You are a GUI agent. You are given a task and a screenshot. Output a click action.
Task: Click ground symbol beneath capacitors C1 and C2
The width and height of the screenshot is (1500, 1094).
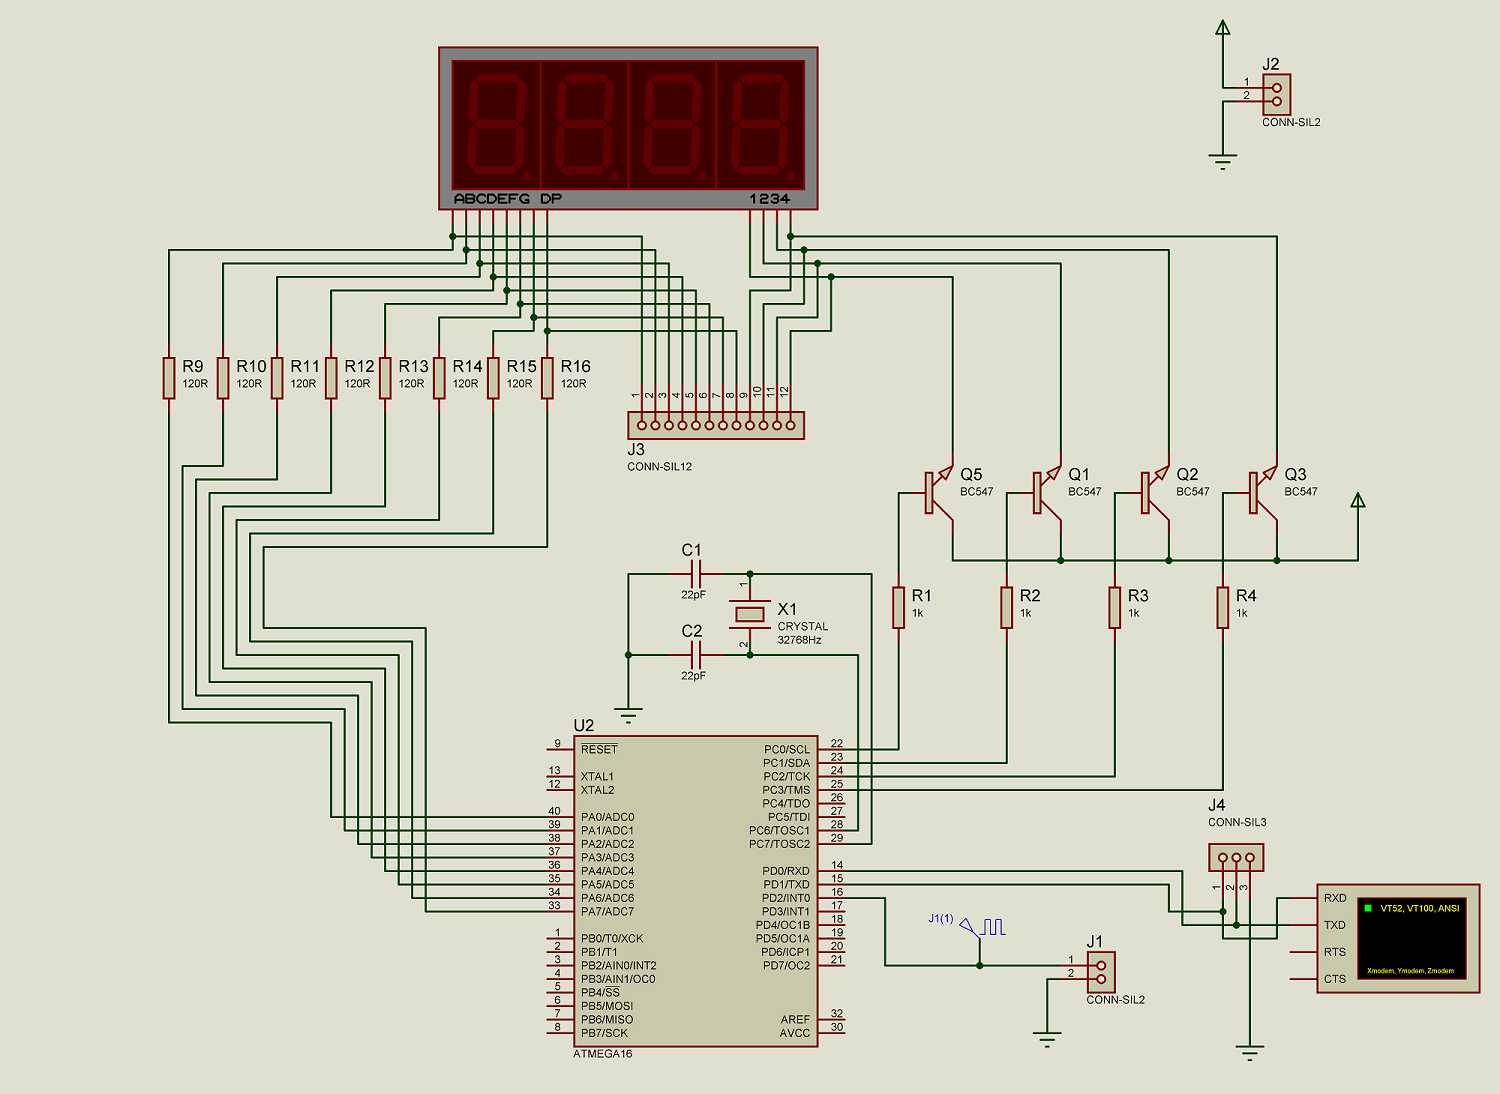tap(628, 715)
